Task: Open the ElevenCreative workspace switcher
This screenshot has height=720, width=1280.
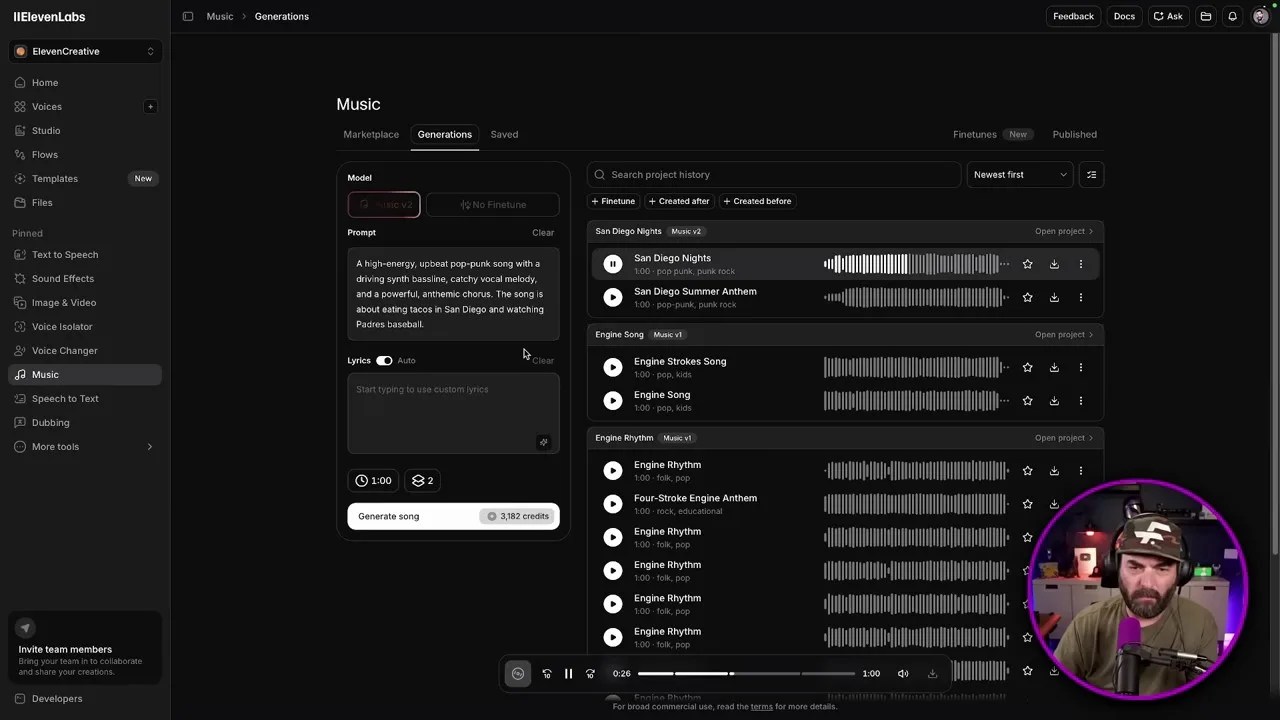Action: pyautogui.click(x=85, y=51)
